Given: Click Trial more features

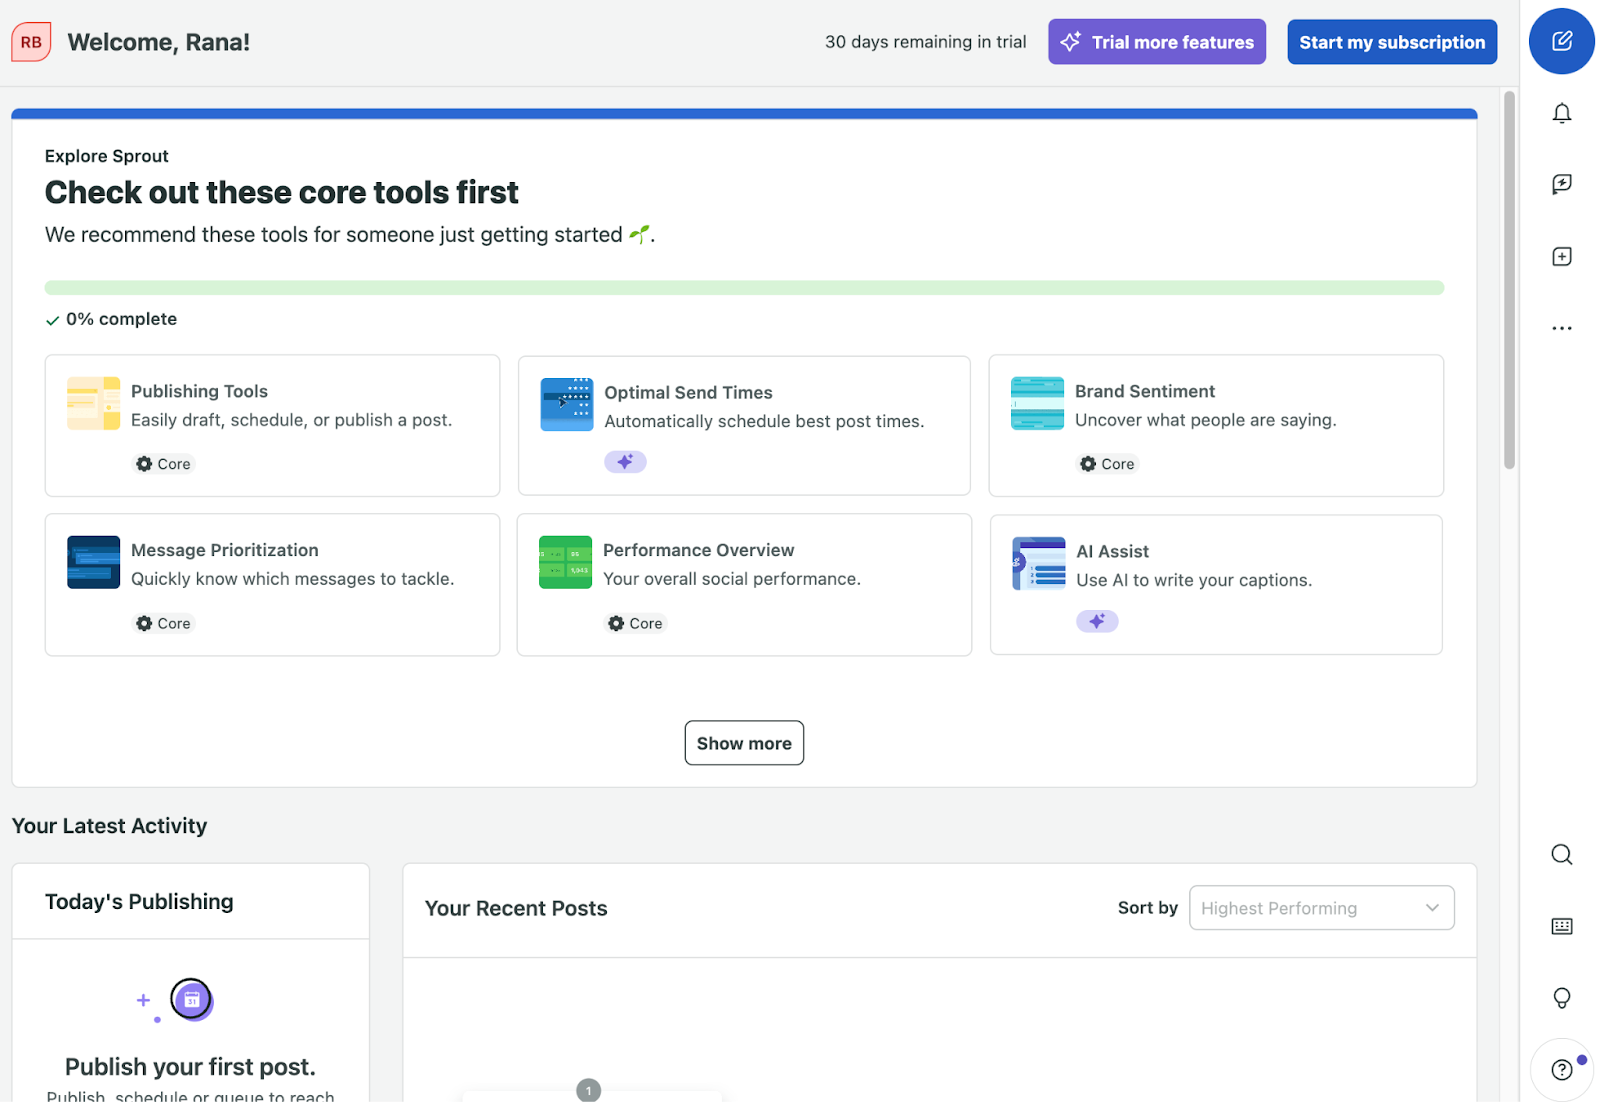Looking at the screenshot, I should pyautogui.click(x=1156, y=41).
